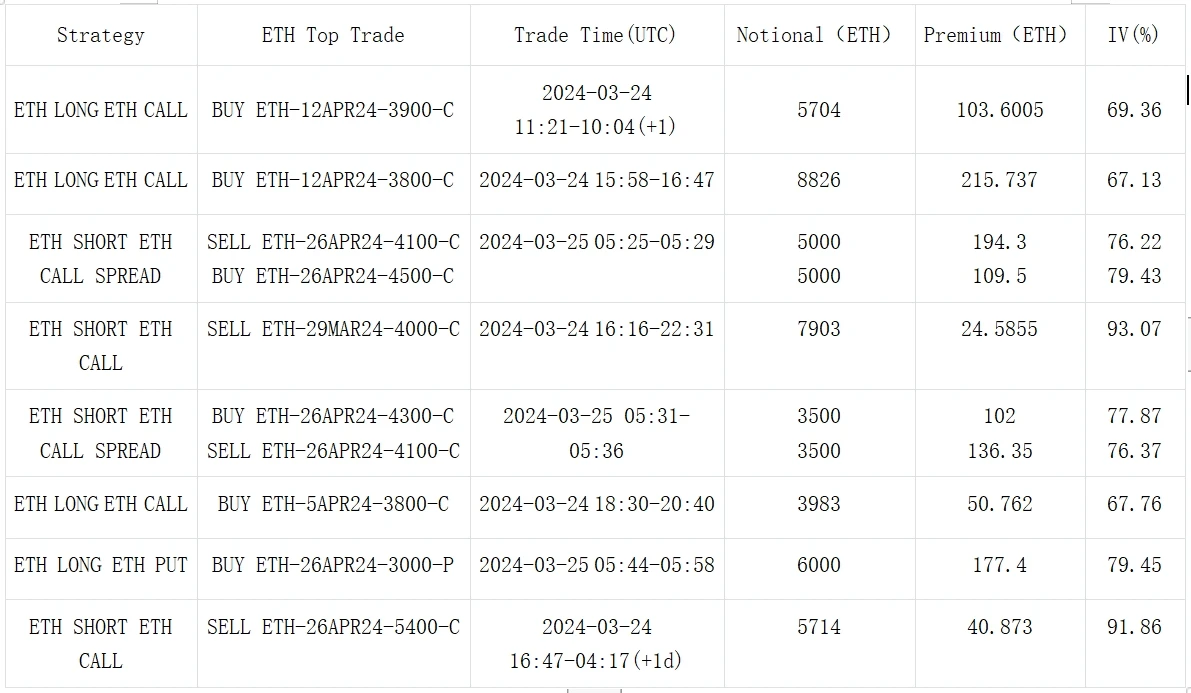
Task: Click the trade time 2024-03-25 05:44-05:58
Action: [x=596, y=565]
